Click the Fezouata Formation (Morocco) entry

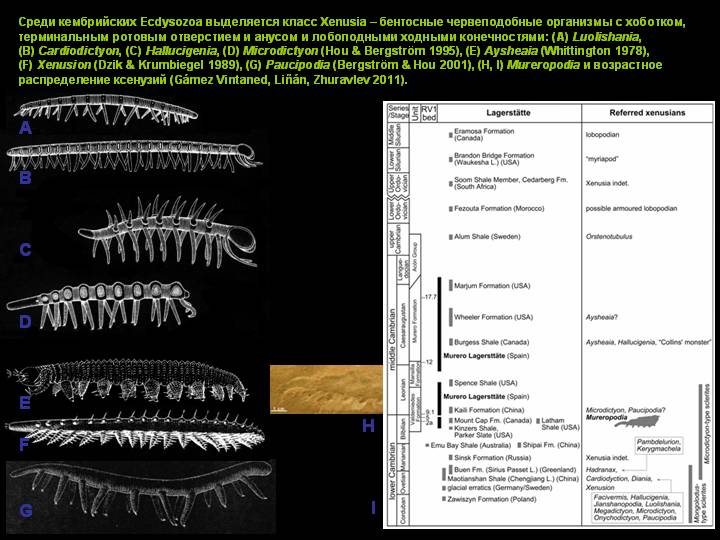coord(499,208)
